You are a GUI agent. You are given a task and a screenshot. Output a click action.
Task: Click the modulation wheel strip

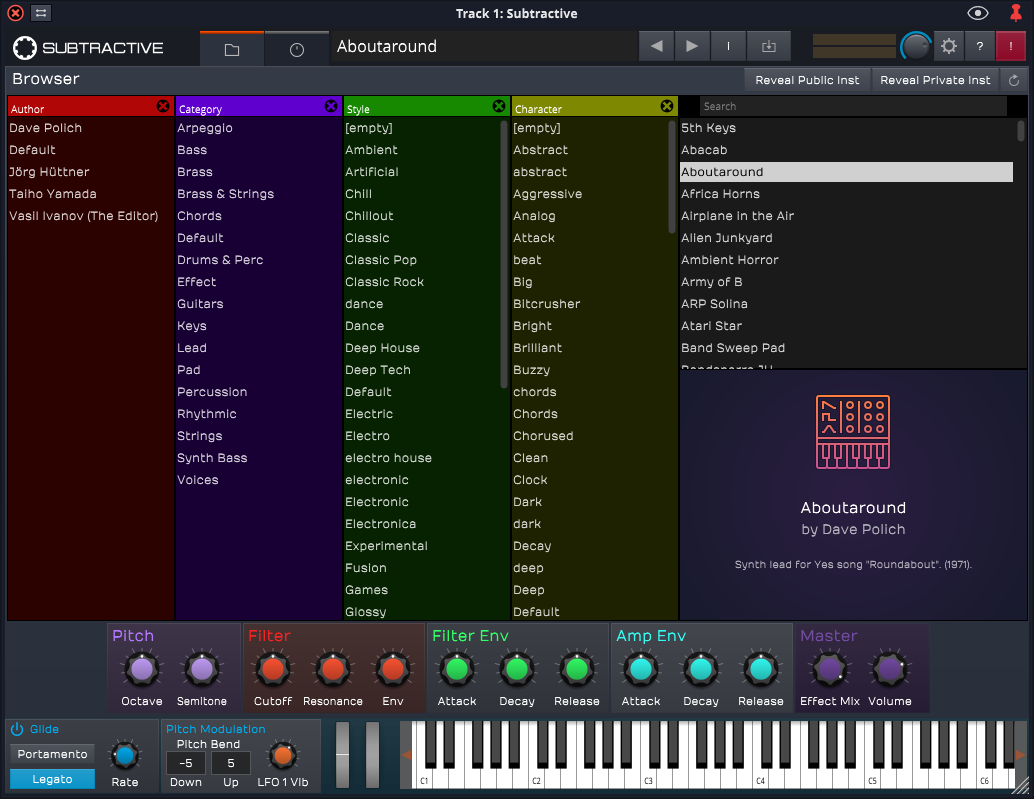click(373, 755)
